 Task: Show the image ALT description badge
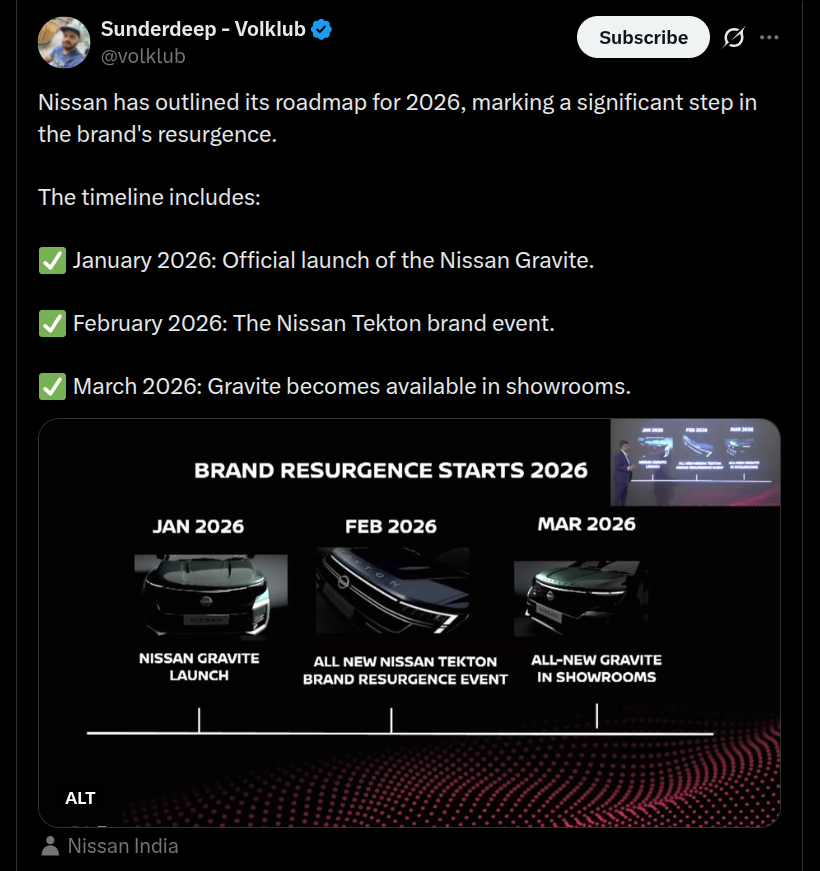click(x=80, y=798)
